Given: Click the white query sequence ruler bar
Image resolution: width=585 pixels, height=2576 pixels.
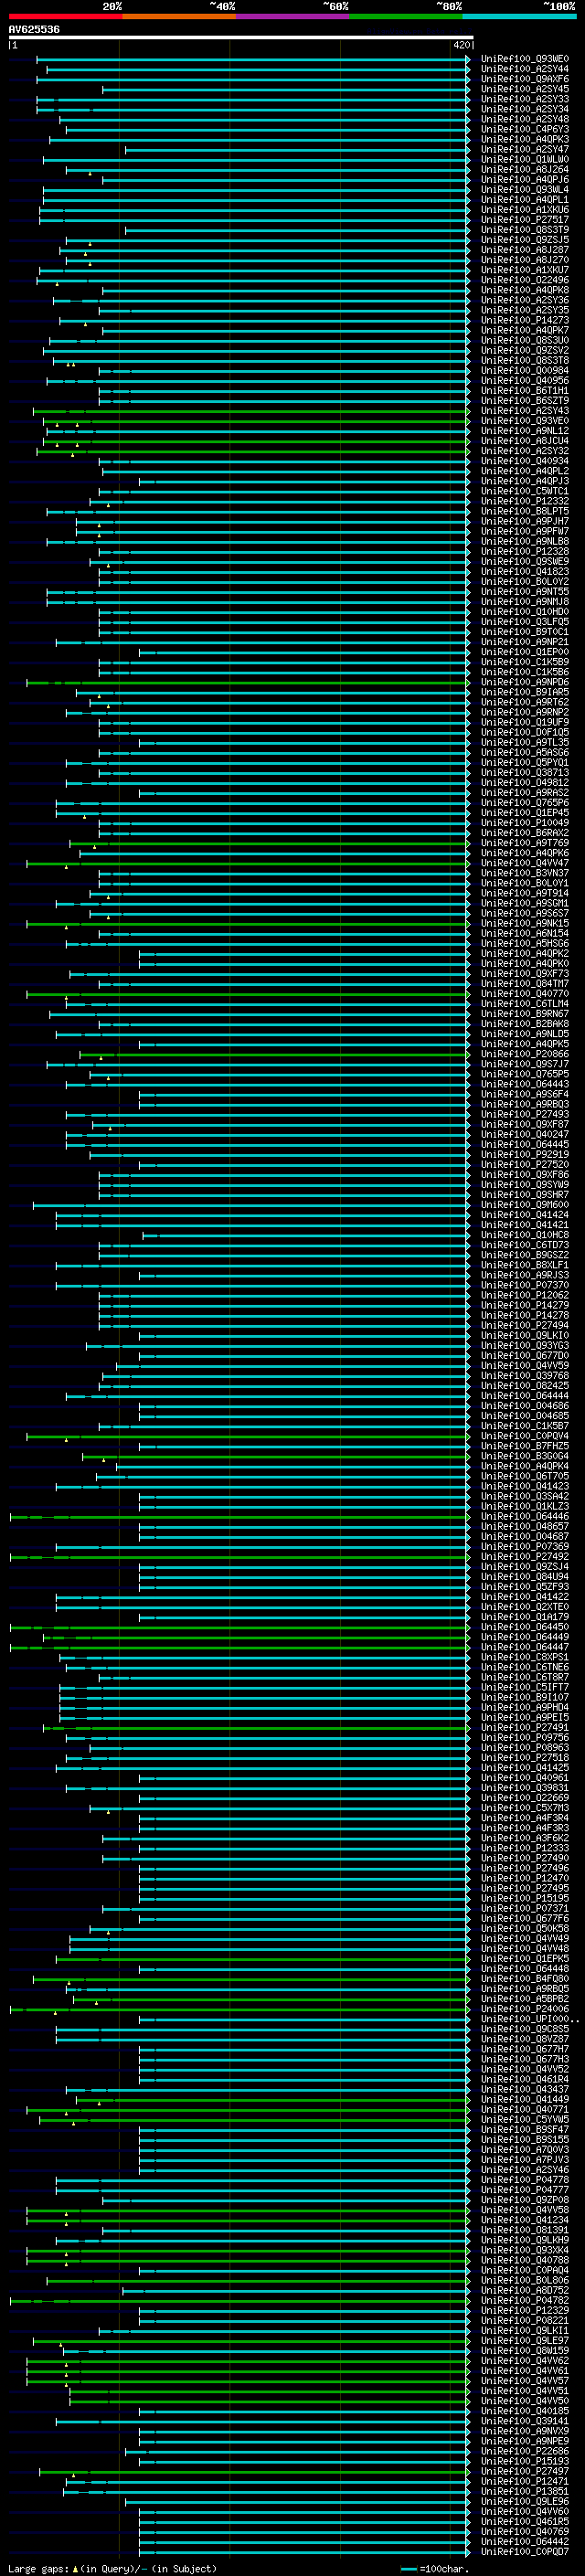Looking at the screenshot, I should pos(241,37).
